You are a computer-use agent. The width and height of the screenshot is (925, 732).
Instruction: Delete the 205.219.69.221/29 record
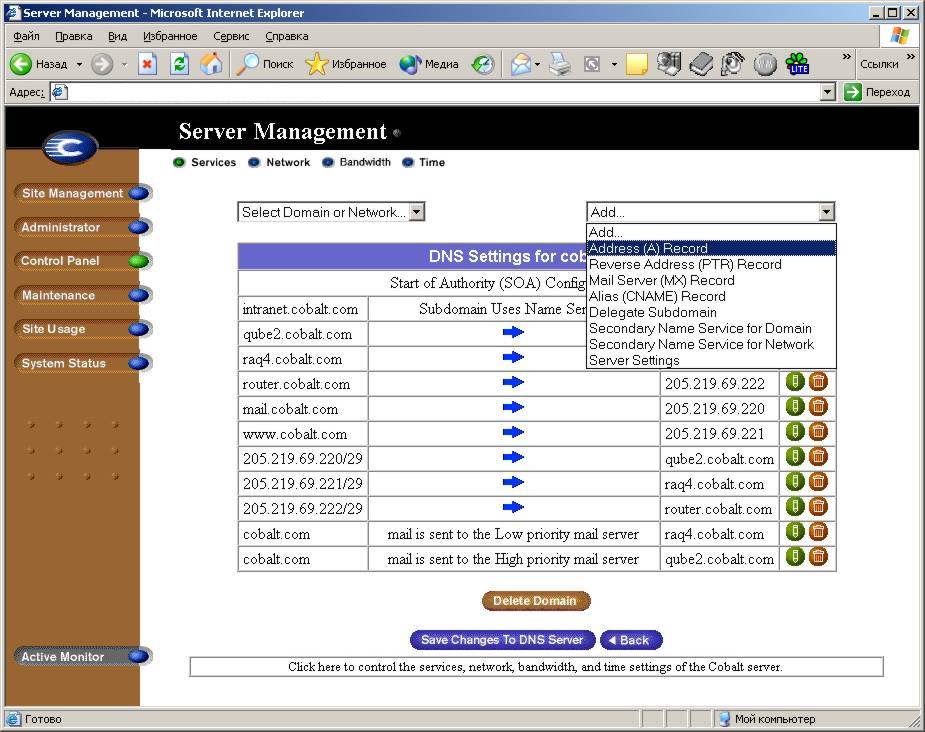point(818,482)
